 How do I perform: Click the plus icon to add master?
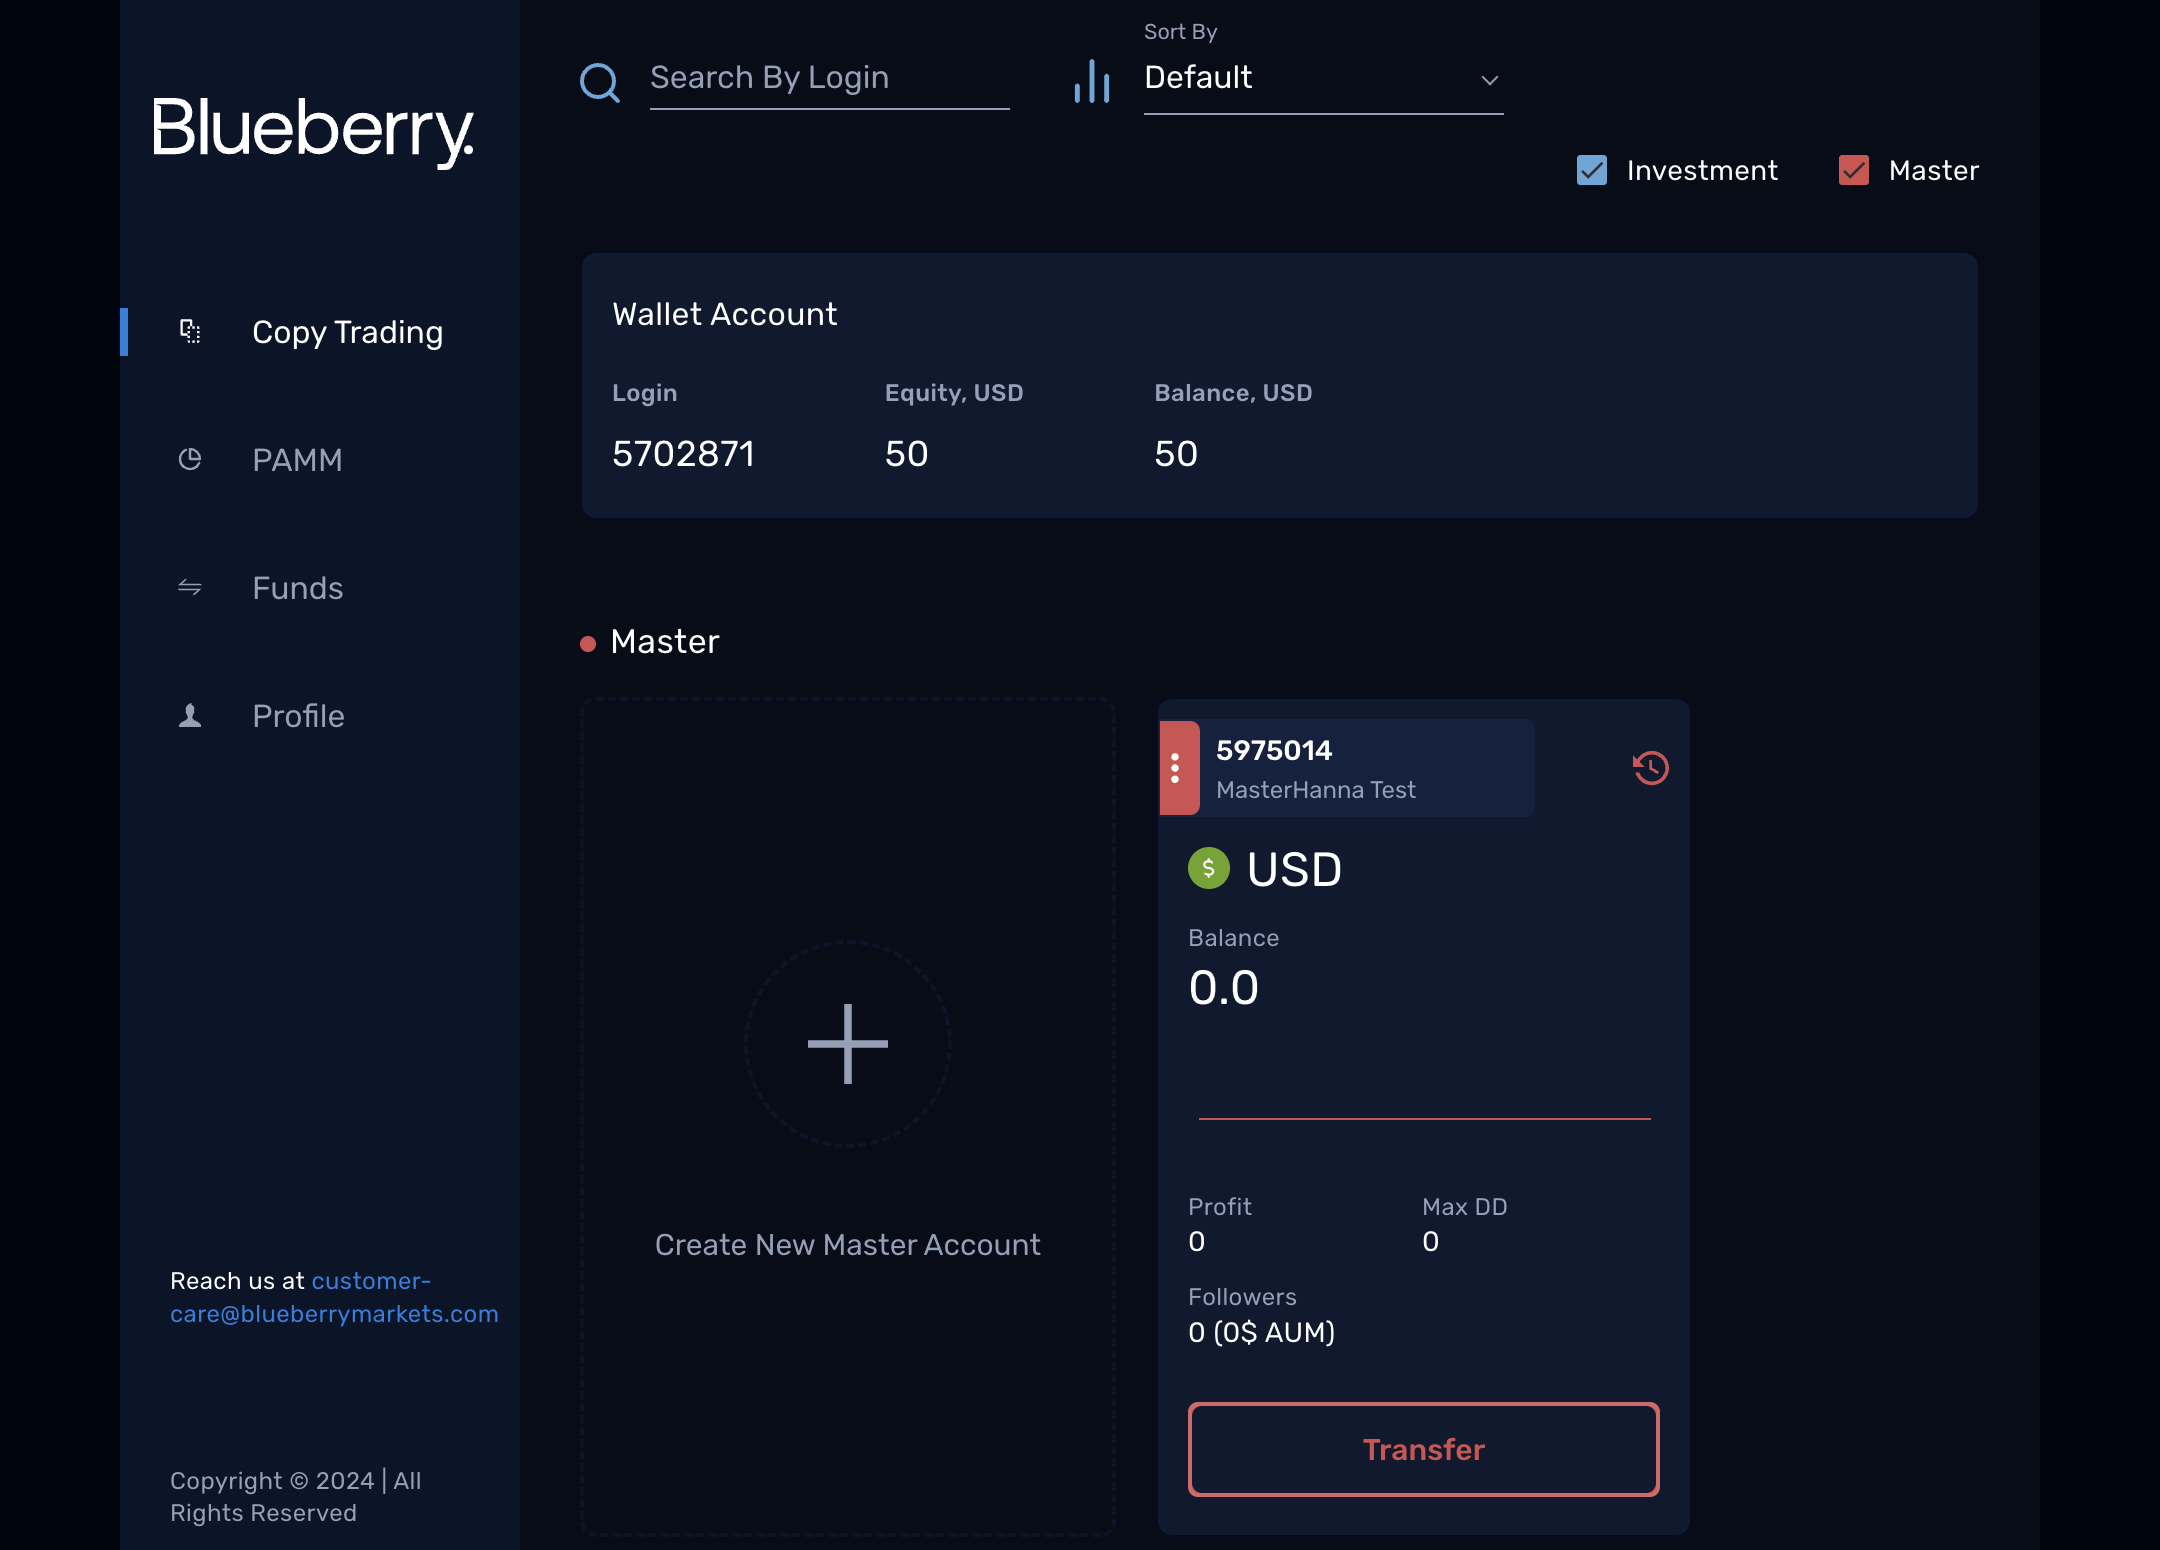[x=848, y=1044]
